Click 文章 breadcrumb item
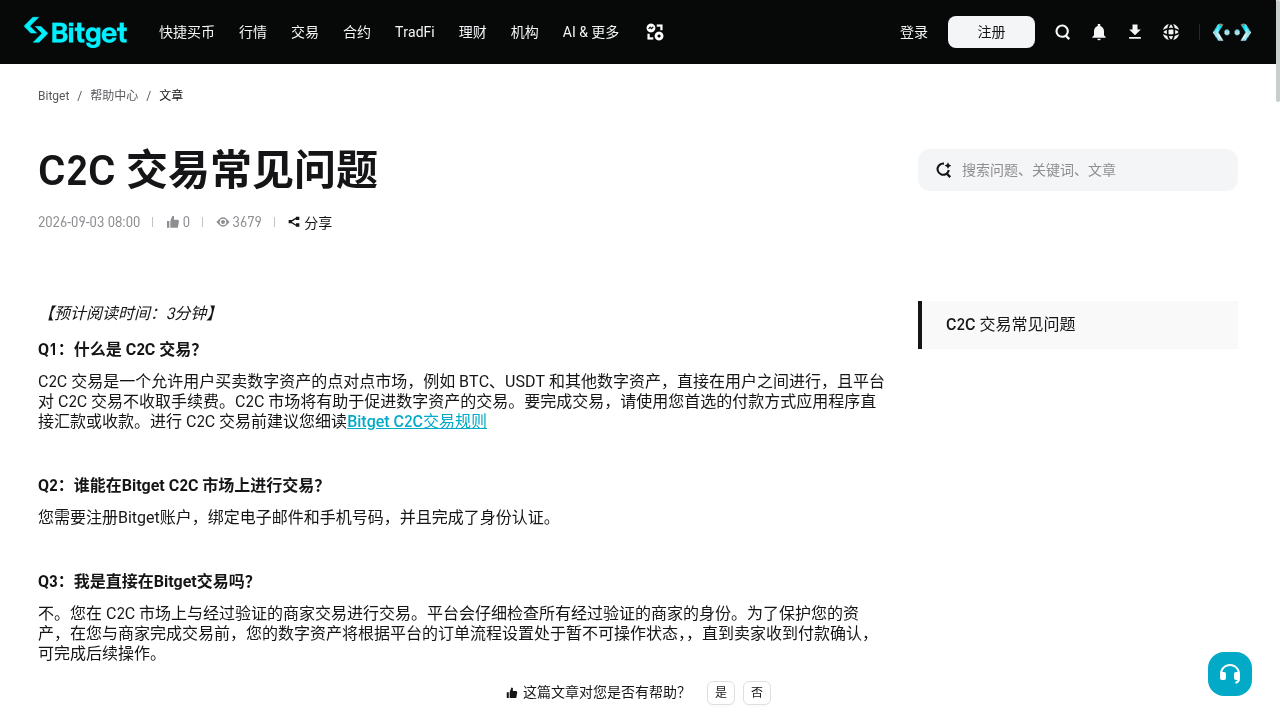Image resolution: width=1280 pixels, height=720 pixels. pyautogui.click(x=171, y=96)
